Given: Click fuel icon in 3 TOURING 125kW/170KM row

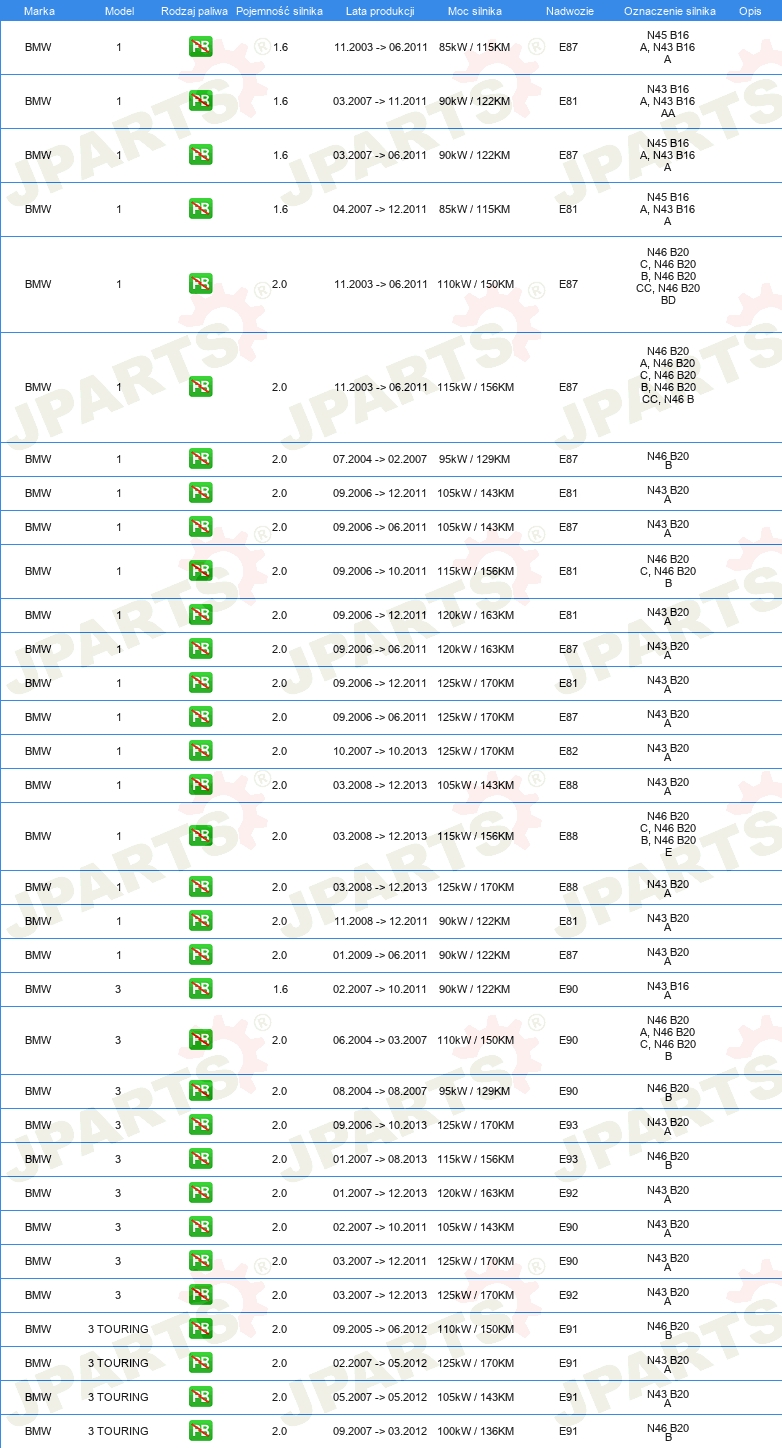Looking at the screenshot, I should pyautogui.click(x=200, y=1363).
